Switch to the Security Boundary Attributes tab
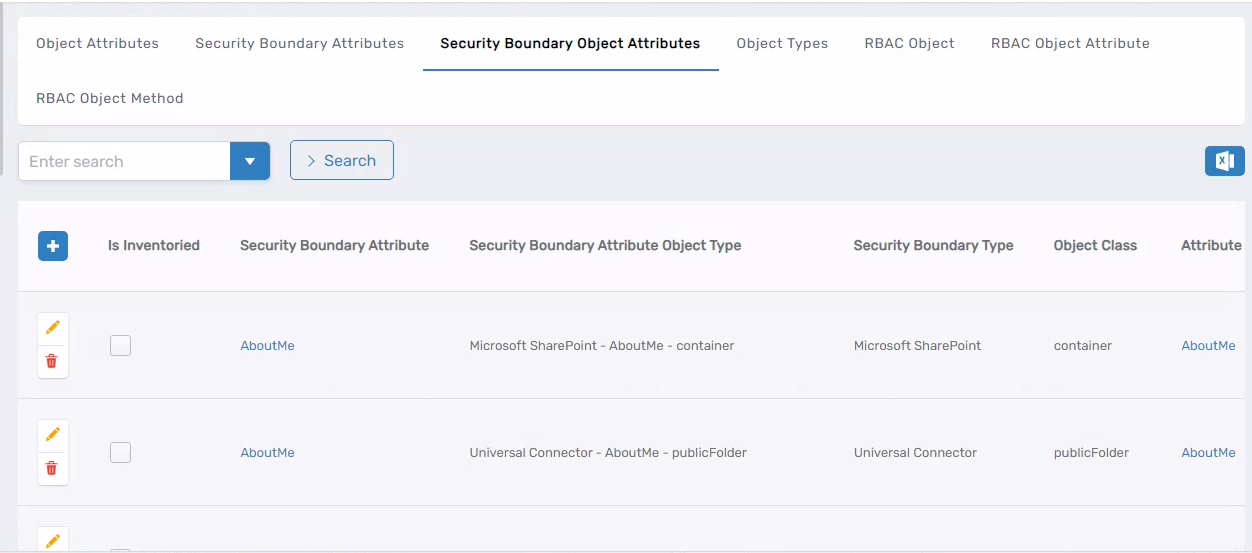The height and width of the screenshot is (553, 1252). click(x=299, y=43)
